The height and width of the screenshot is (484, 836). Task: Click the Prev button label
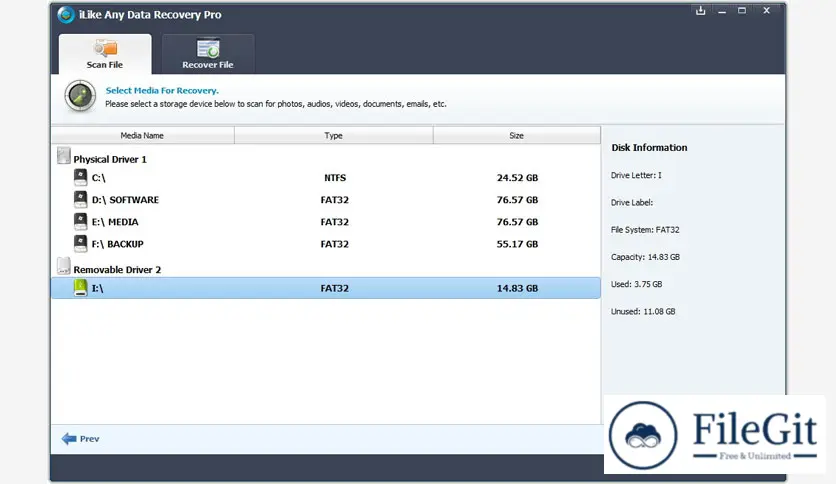pyautogui.click(x=90, y=439)
